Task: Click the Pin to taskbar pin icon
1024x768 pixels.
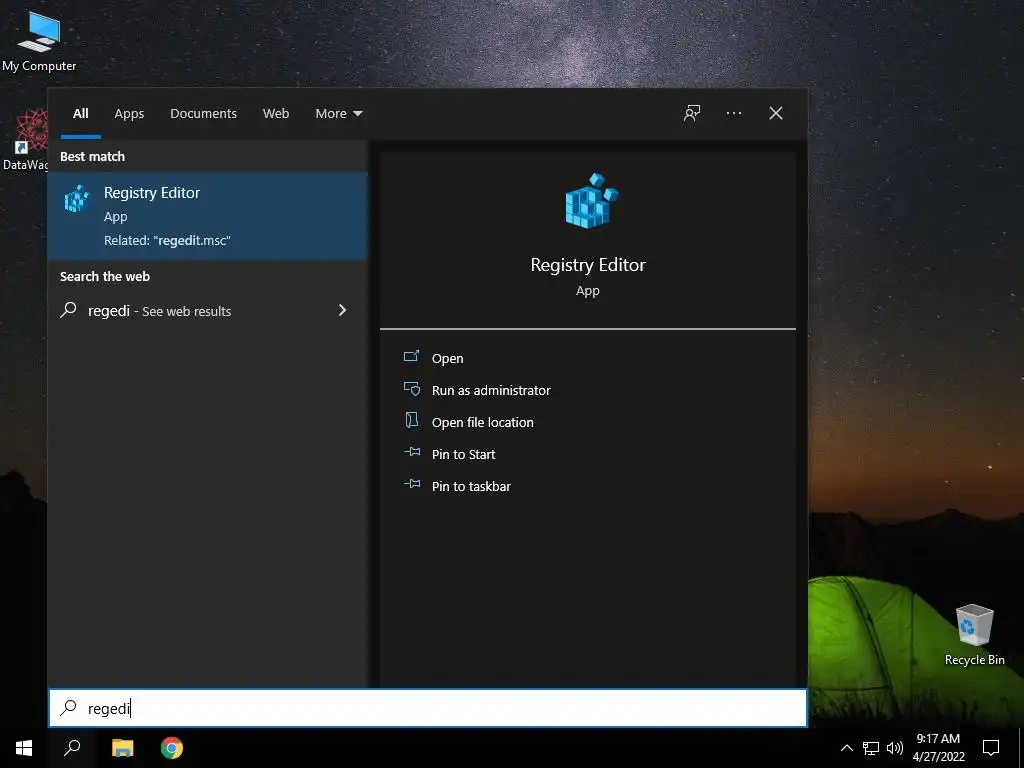Action: pyautogui.click(x=411, y=484)
